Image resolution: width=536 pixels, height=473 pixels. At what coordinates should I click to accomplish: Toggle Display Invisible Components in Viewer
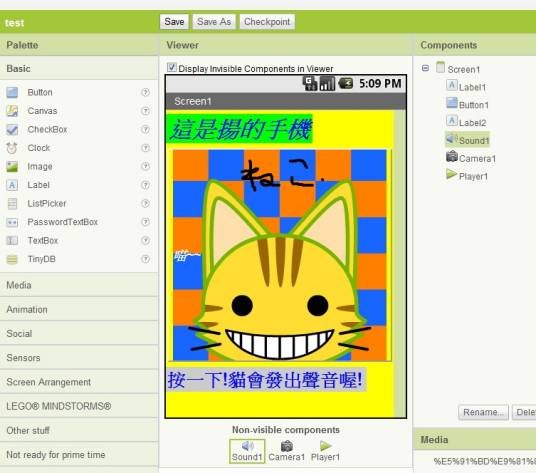pyautogui.click(x=172, y=67)
